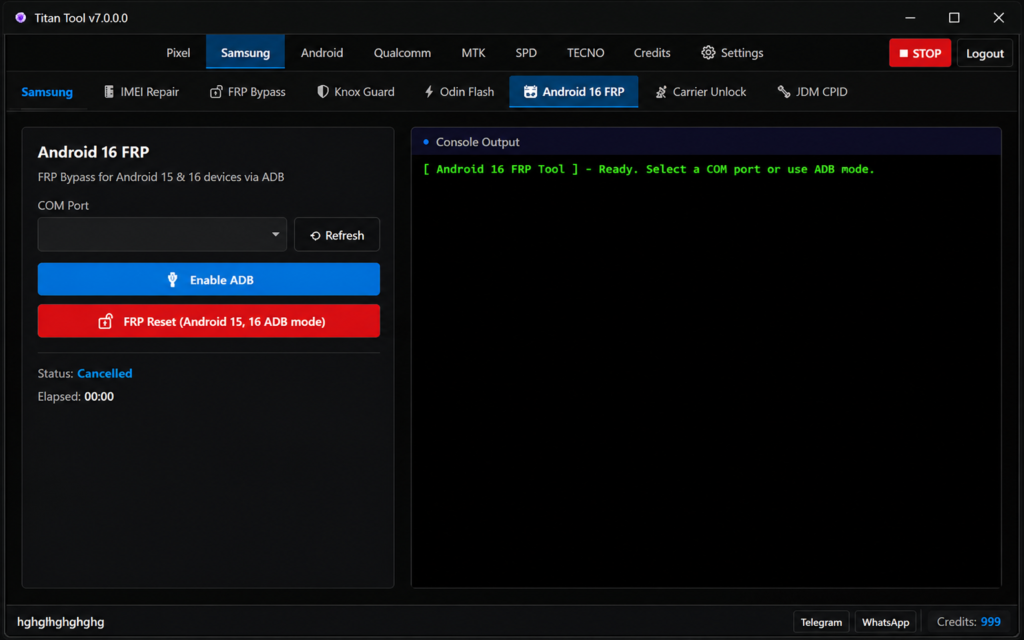Click the Titan Tool purple app icon
1024x640 pixels.
(x=21, y=18)
